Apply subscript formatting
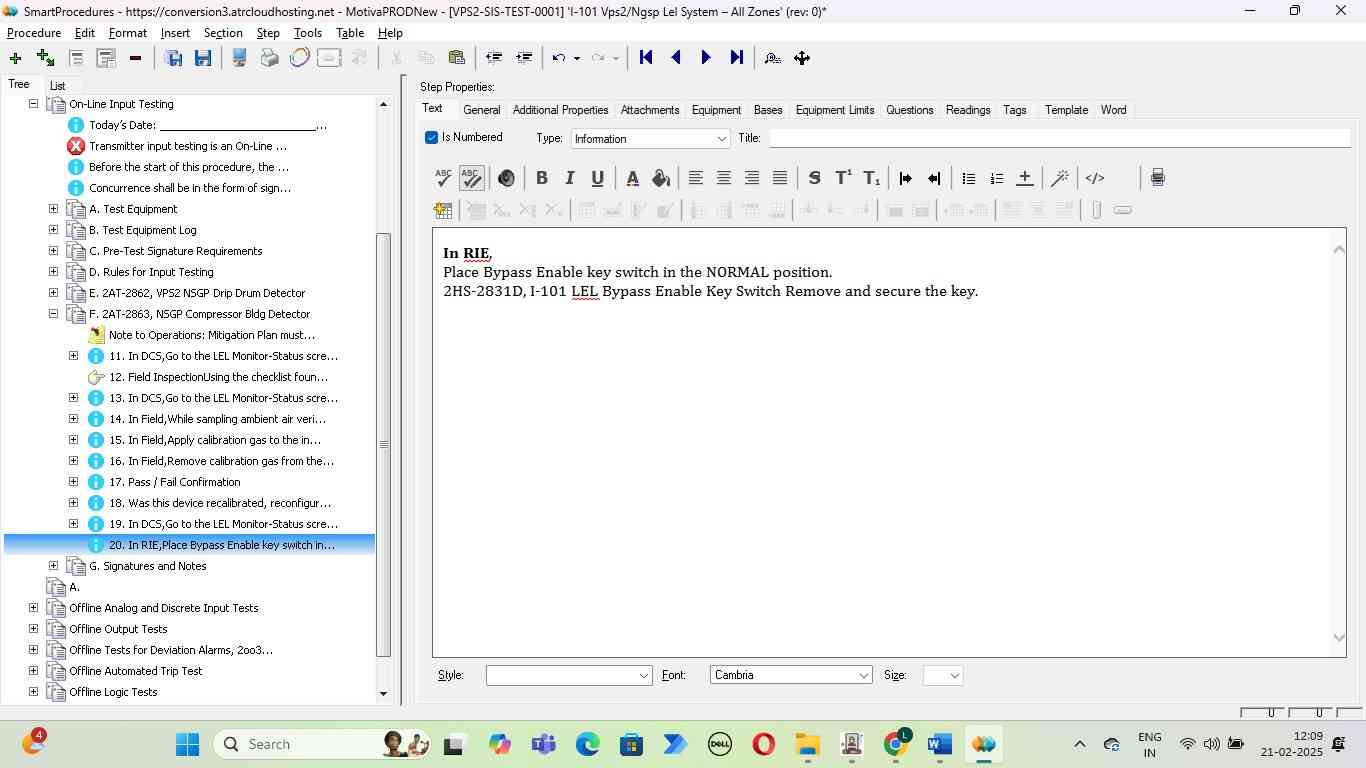The image size is (1366, 768). click(x=871, y=178)
